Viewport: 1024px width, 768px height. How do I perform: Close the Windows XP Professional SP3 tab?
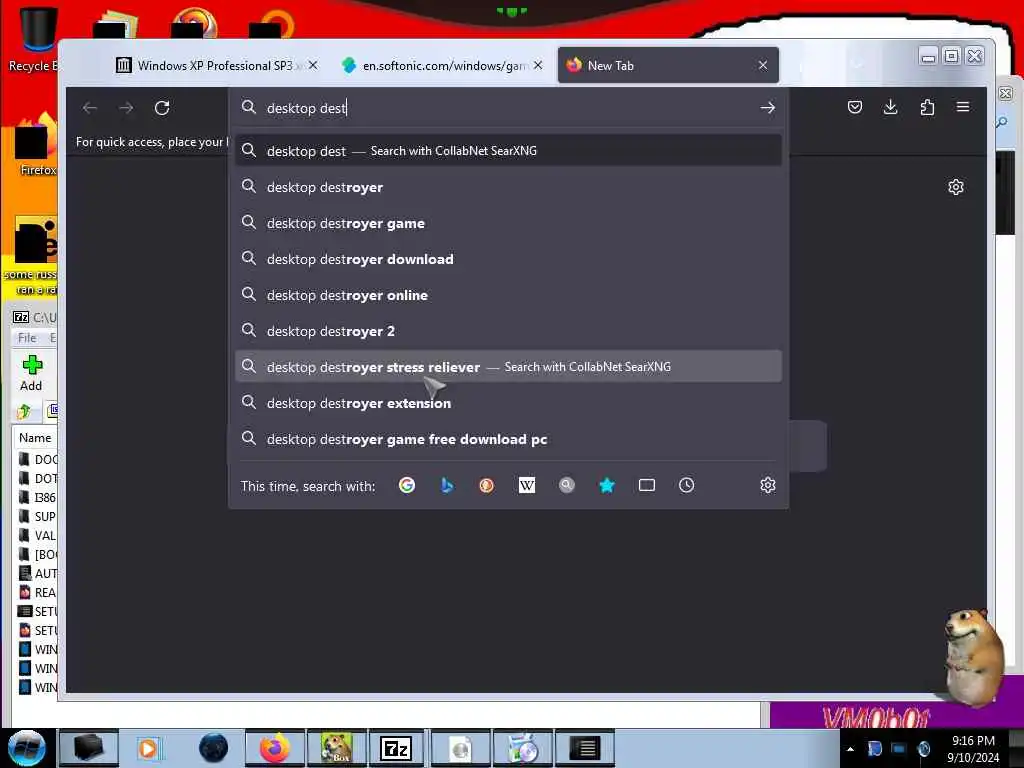coord(313,65)
